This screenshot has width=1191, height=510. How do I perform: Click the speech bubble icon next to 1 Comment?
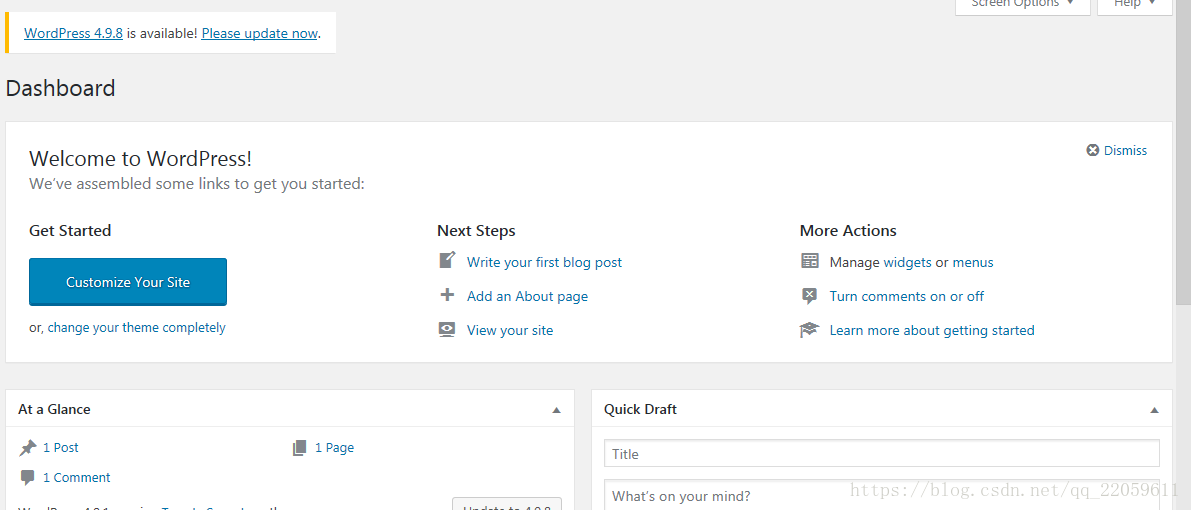pos(28,478)
